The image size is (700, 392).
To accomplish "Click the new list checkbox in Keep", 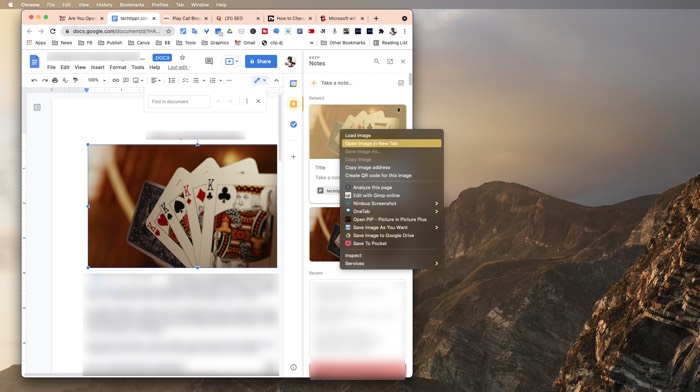I will [400, 83].
